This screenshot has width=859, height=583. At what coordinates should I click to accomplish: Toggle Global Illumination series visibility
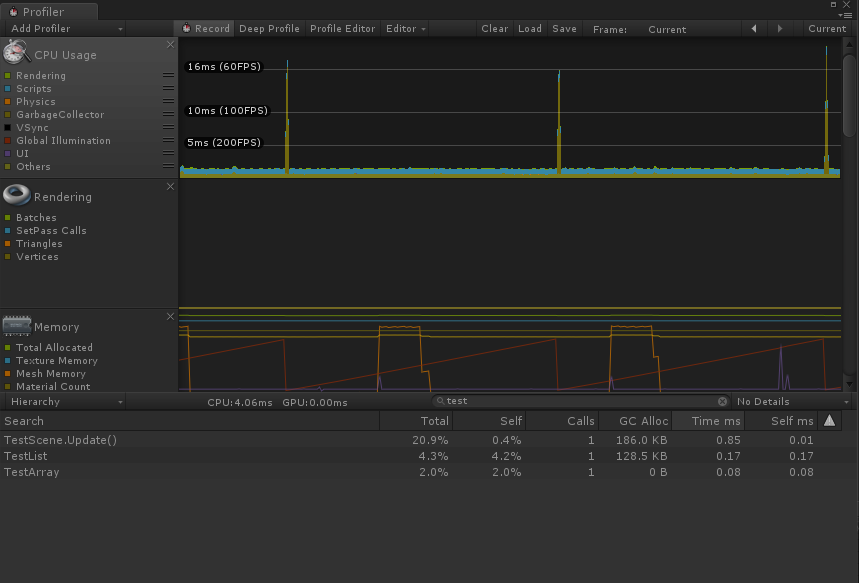pyautogui.click(x=8, y=141)
